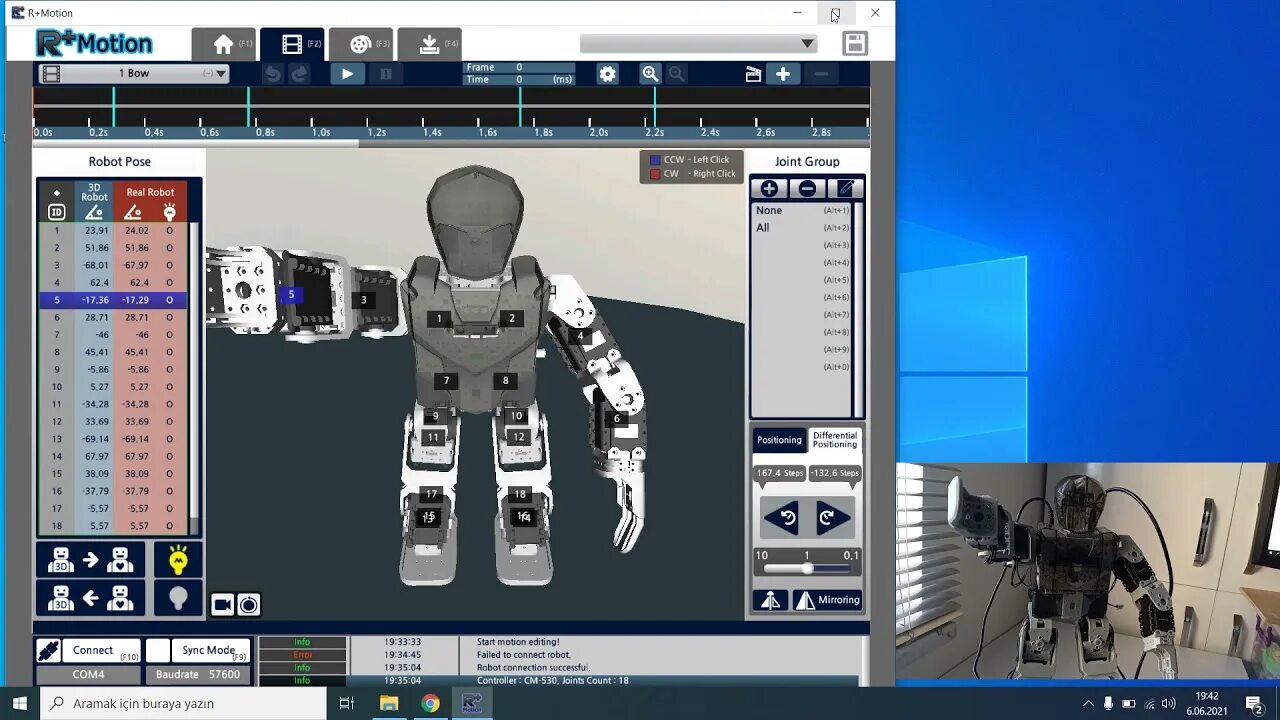Viewport: 1280px width, 720px height.
Task: Undo the last edit
Action: pyautogui.click(x=272, y=73)
